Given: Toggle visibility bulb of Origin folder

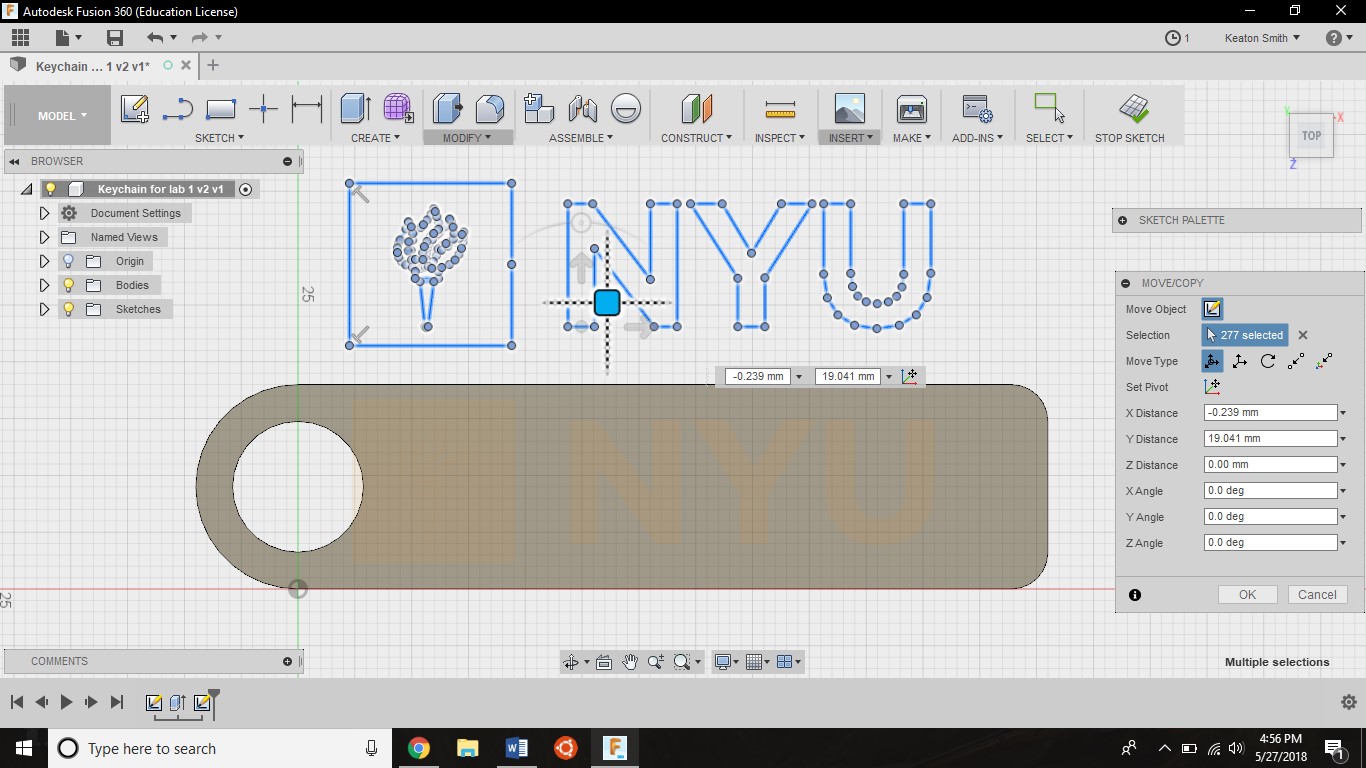Looking at the screenshot, I should click(x=68, y=261).
